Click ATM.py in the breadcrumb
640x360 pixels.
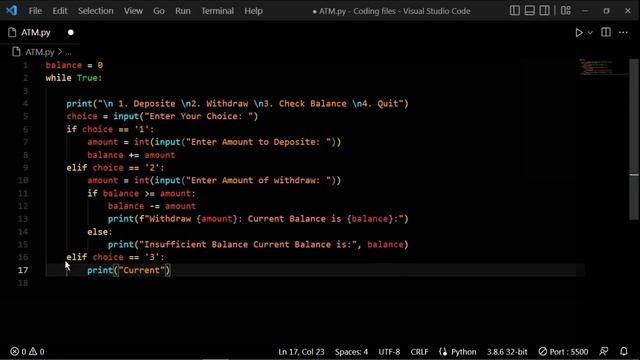(x=40, y=52)
